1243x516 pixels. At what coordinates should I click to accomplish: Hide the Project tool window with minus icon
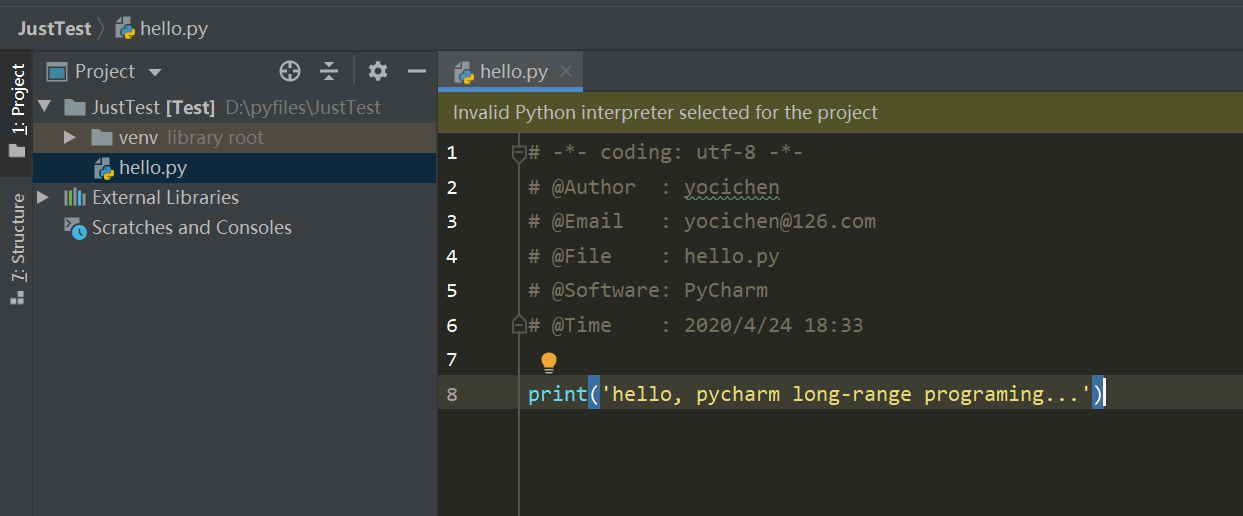tap(417, 71)
